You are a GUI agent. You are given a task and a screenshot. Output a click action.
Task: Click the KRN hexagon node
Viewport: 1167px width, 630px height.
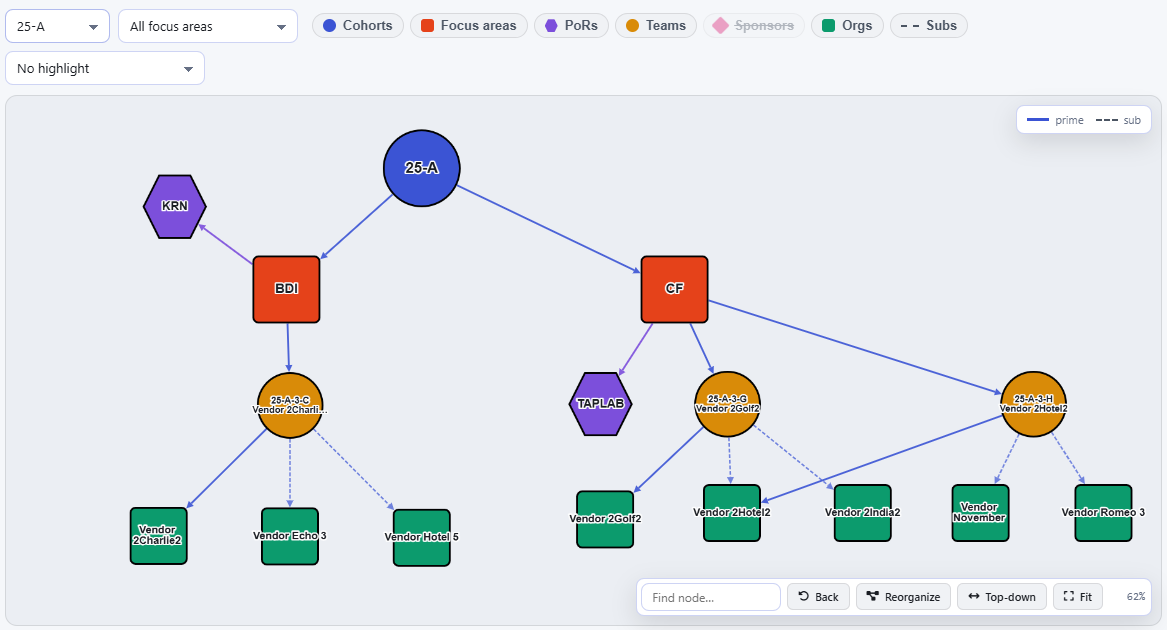point(175,206)
